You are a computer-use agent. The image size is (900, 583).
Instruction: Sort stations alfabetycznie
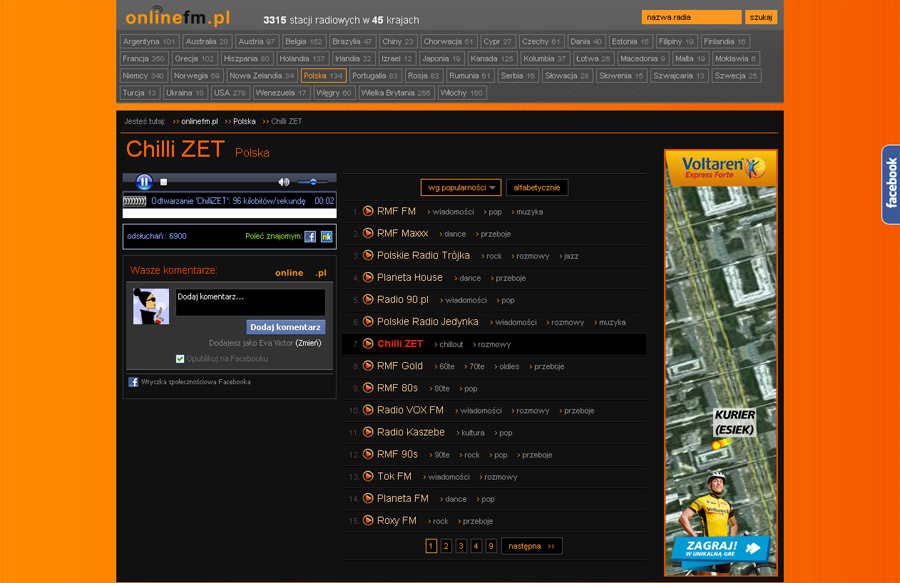(537, 188)
